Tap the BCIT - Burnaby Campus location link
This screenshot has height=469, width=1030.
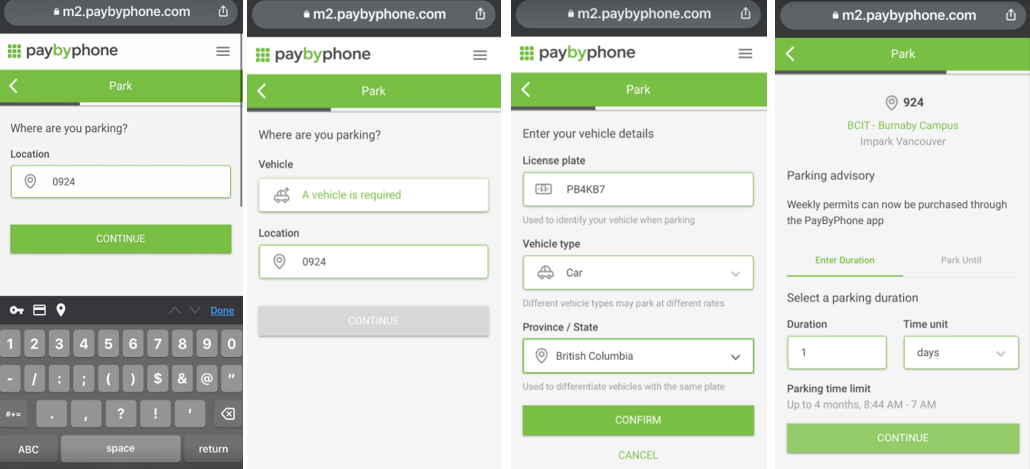tap(903, 125)
